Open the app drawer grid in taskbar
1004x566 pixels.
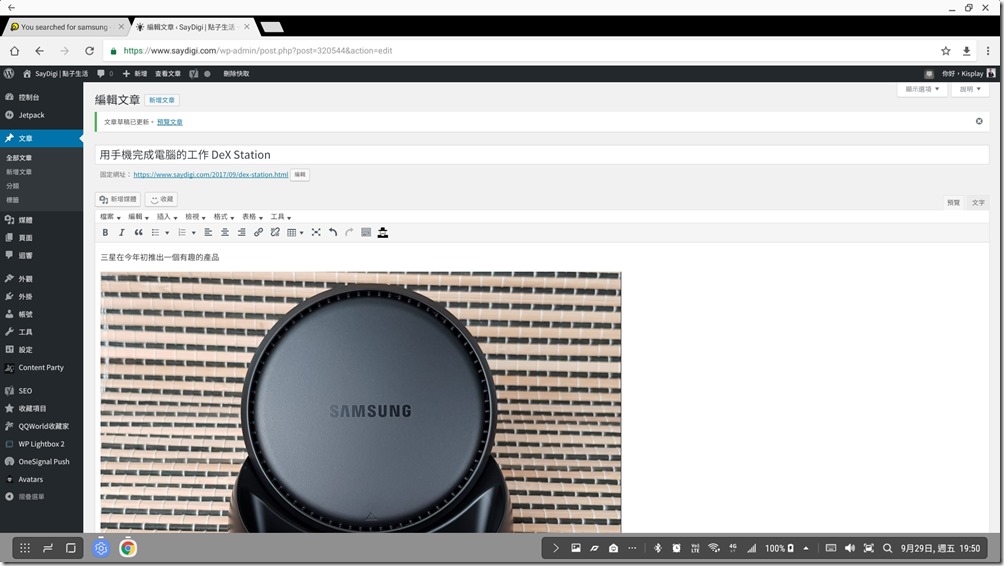click(24, 548)
